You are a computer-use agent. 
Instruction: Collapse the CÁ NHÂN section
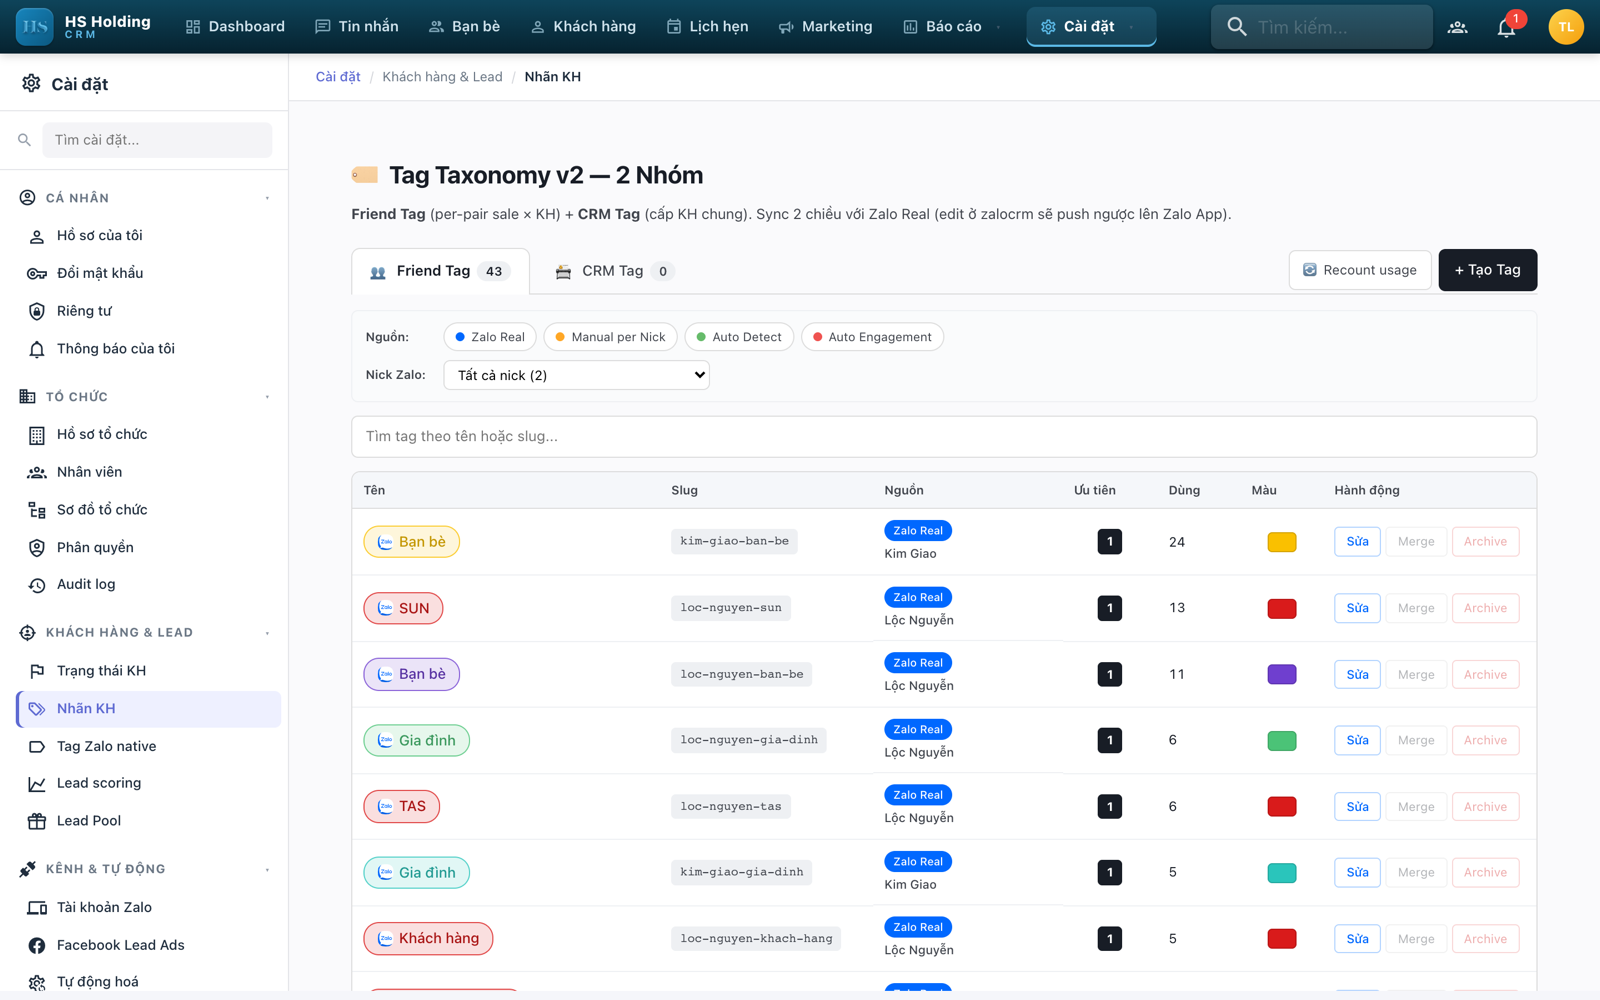267,198
